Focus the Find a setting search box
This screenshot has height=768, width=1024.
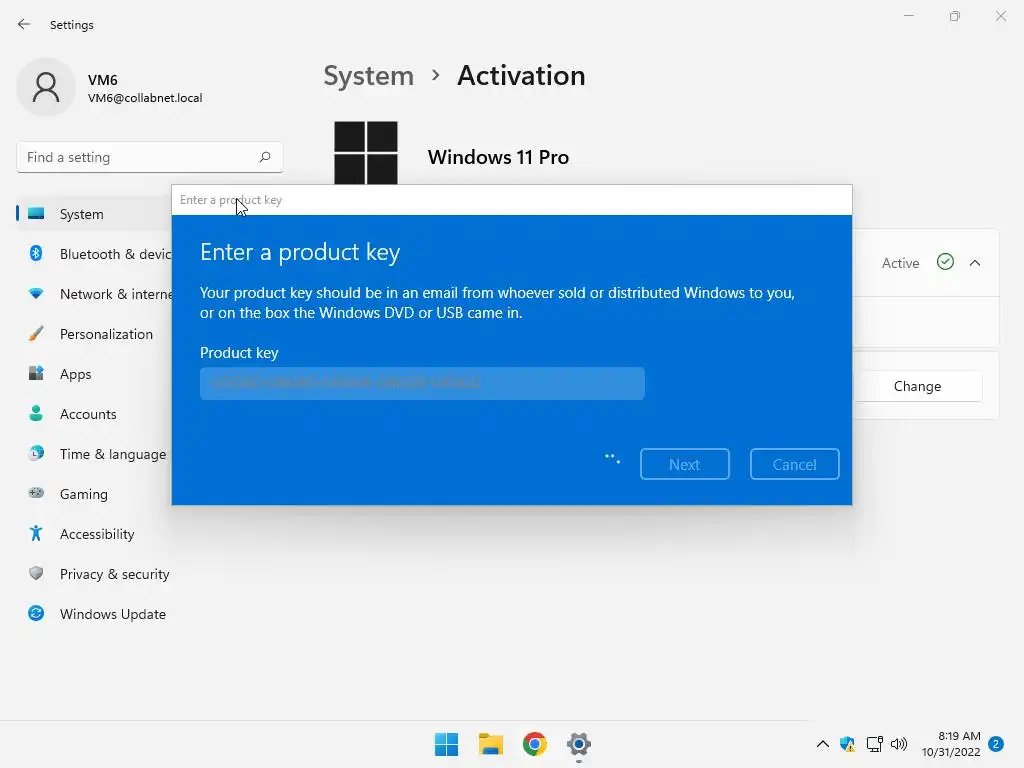click(x=150, y=157)
